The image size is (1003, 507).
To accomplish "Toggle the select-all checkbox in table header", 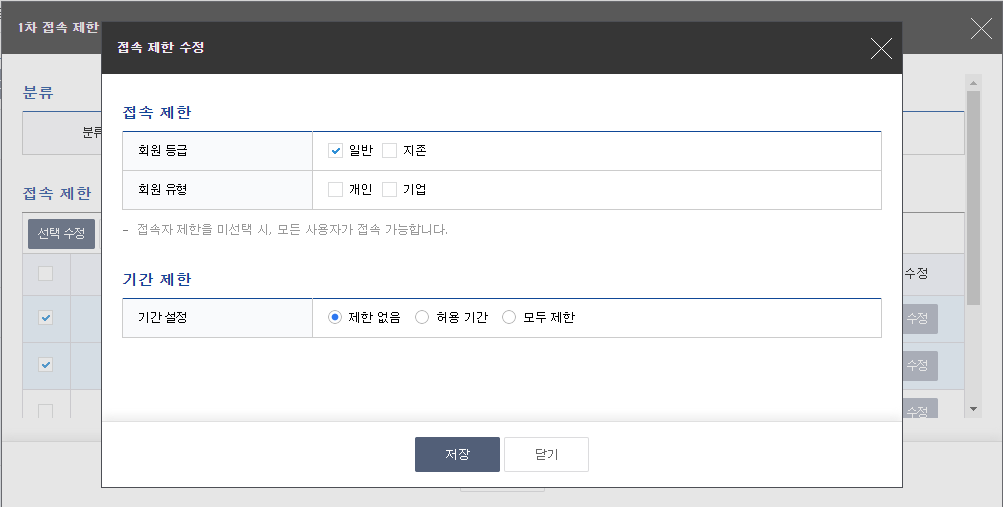I will click(46, 273).
